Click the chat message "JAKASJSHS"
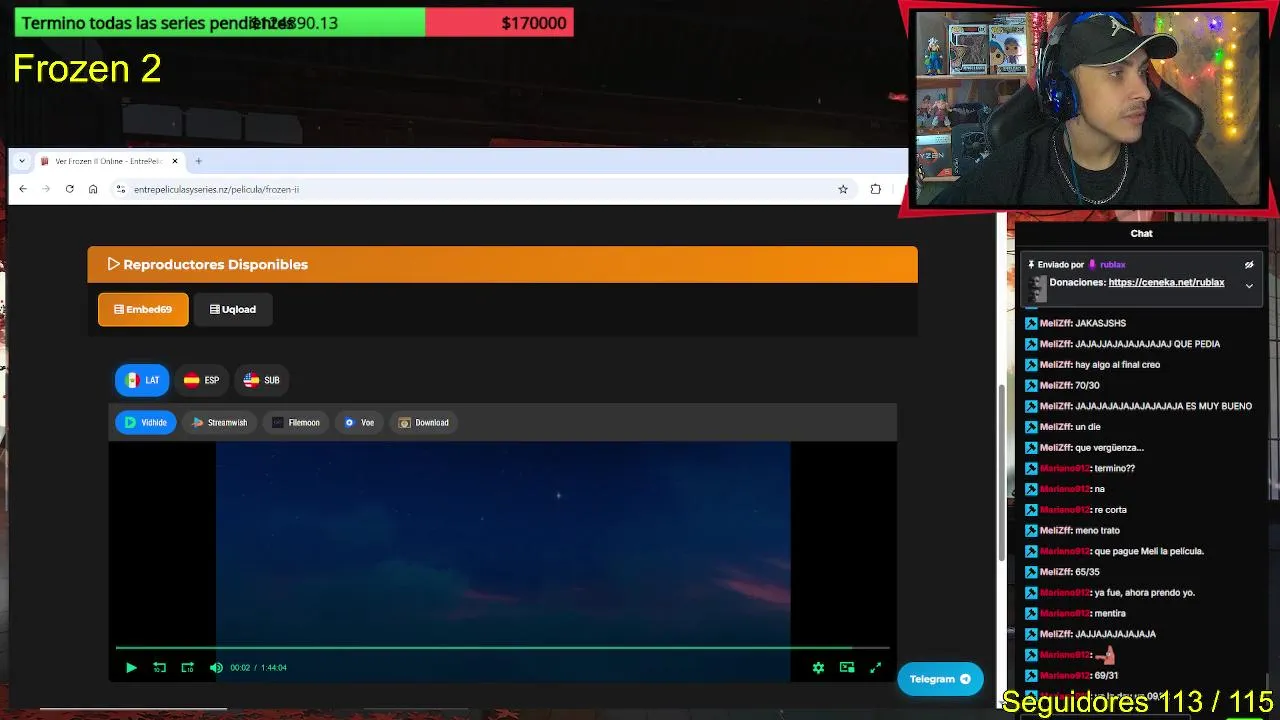The height and width of the screenshot is (720, 1280). pyautogui.click(x=1100, y=323)
